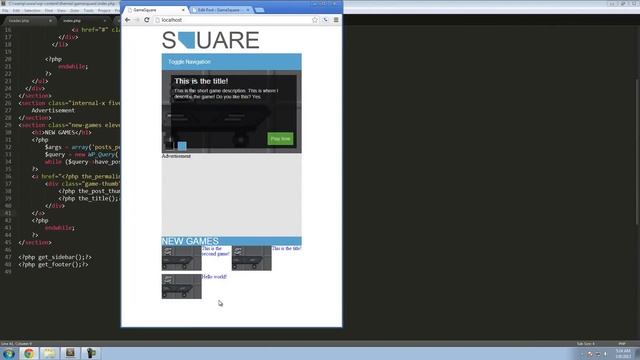Close the Edit Post - GameSquare tab
640x360 pixels.
[x=247, y=10]
